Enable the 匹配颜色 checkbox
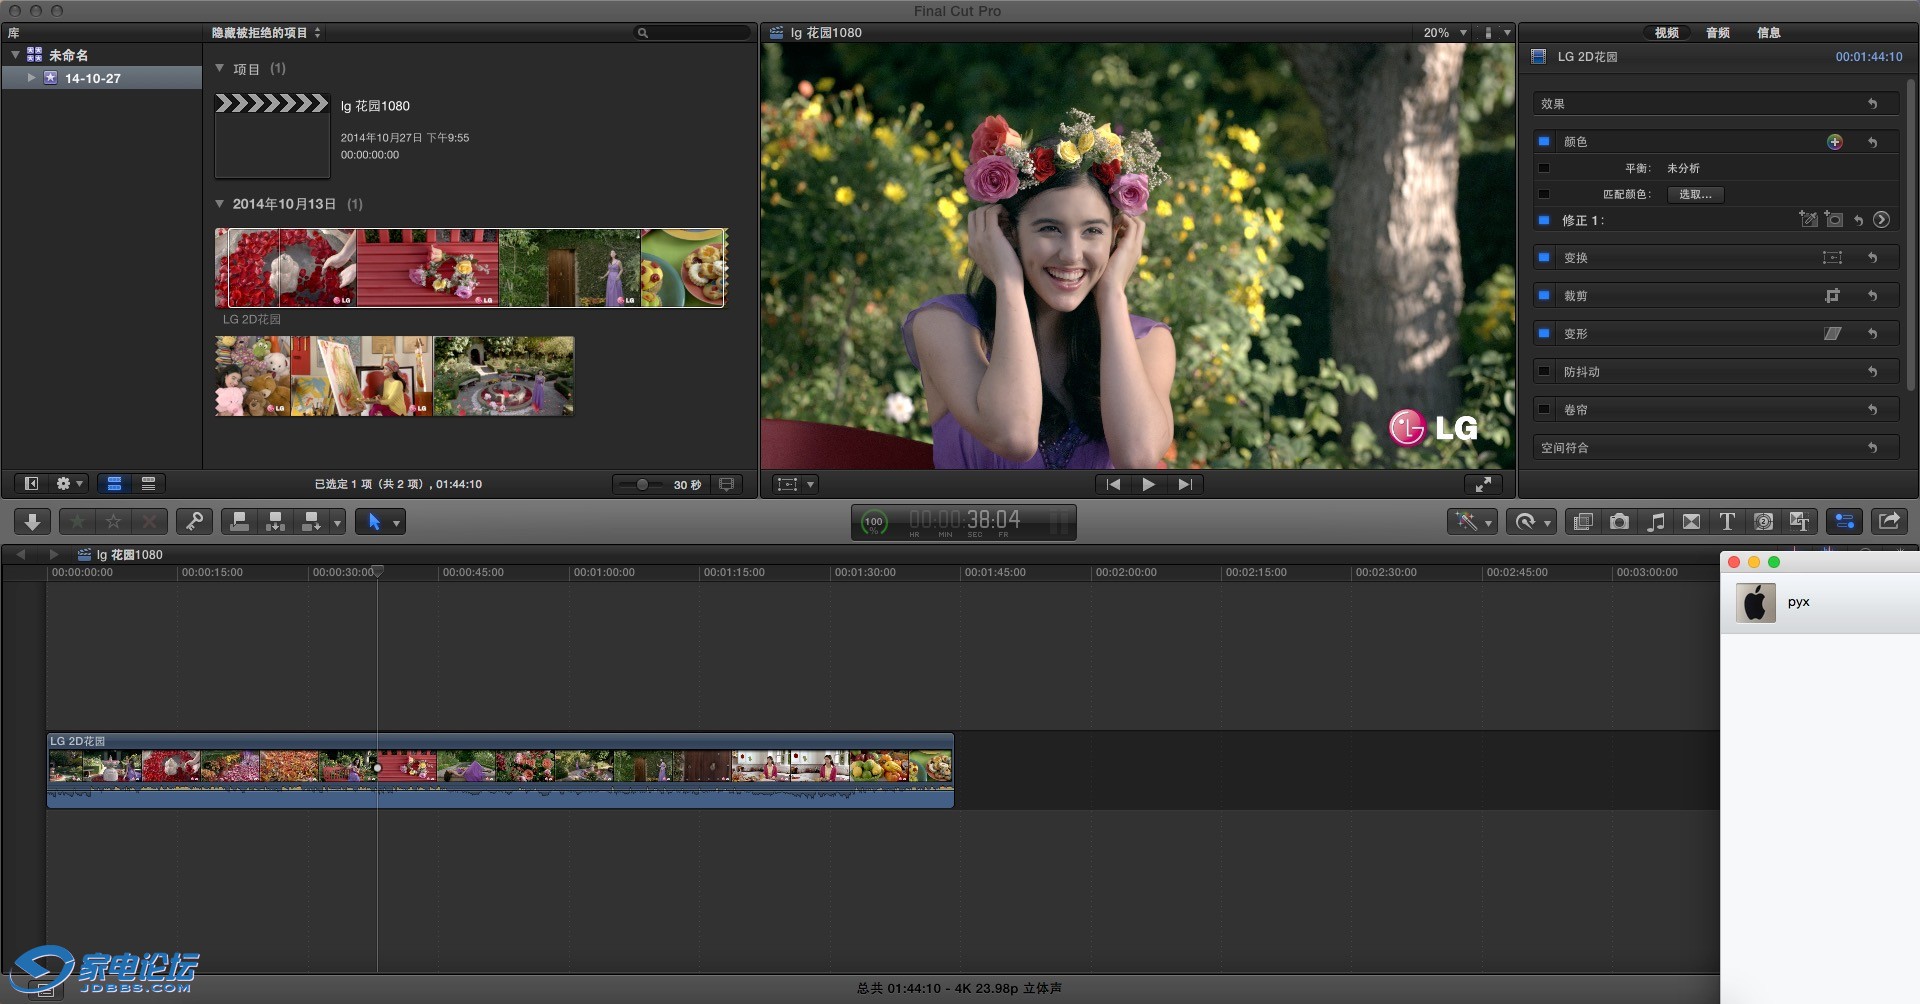 (x=1544, y=194)
